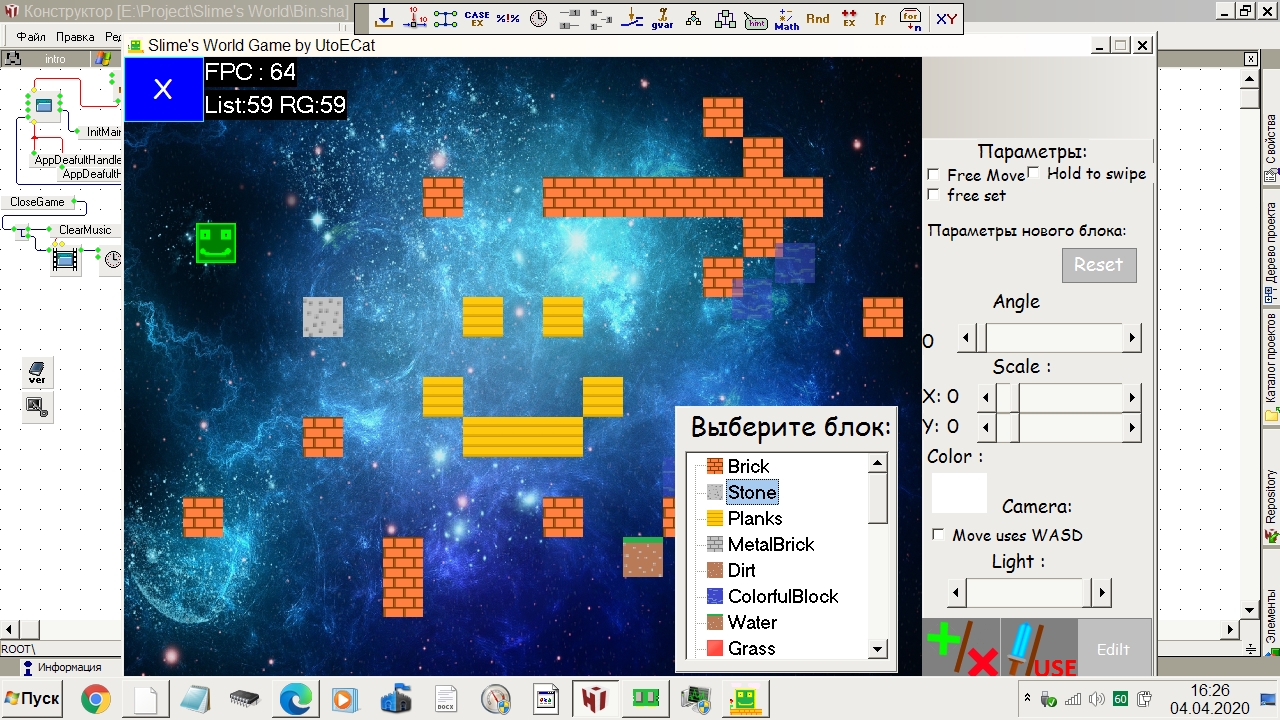The image size is (1280, 720).
Task: Click the green plus / red X add-remove tool
Action: 962,648
